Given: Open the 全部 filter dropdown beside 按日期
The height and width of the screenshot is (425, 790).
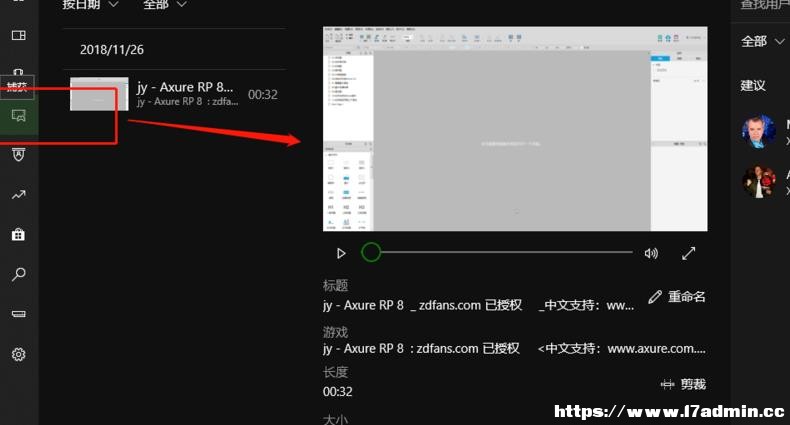Looking at the screenshot, I should (x=165, y=5).
